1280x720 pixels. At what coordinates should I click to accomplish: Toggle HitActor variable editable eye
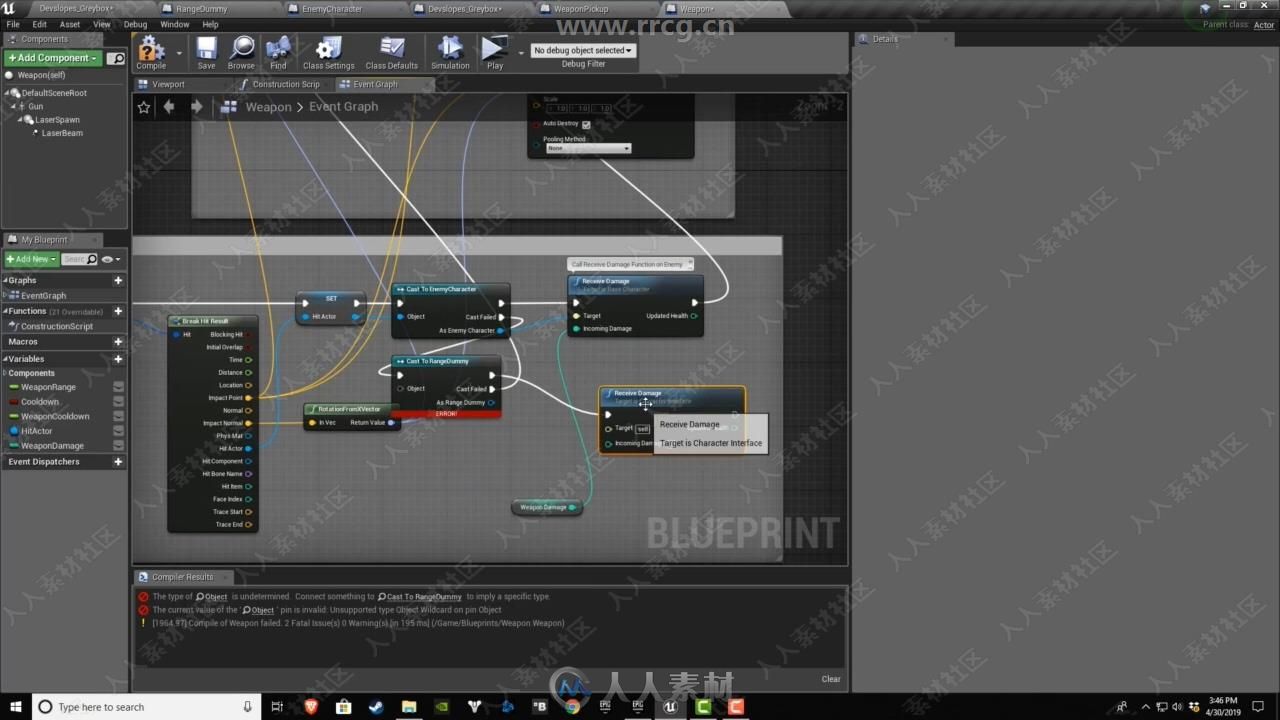(118, 431)
